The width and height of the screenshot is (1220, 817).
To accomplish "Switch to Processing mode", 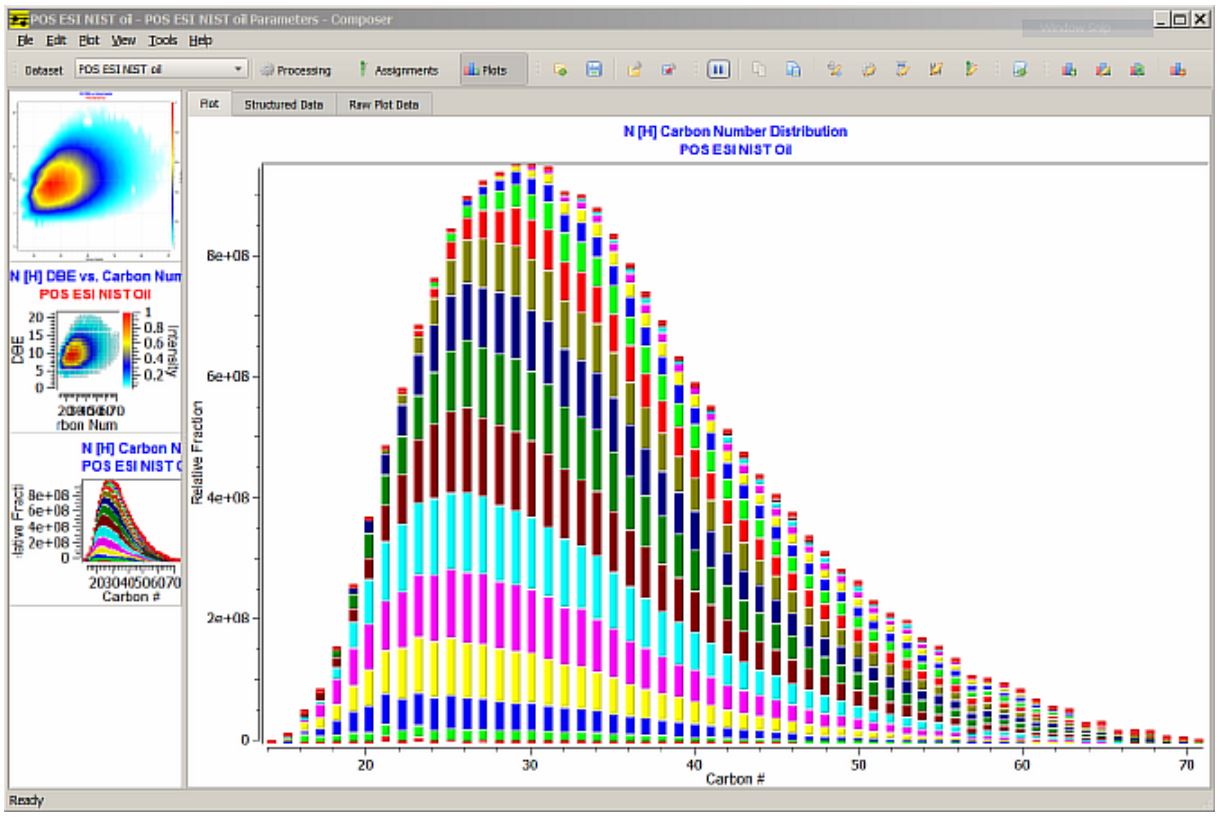I will pyautogui.click(x=295, y=71).
